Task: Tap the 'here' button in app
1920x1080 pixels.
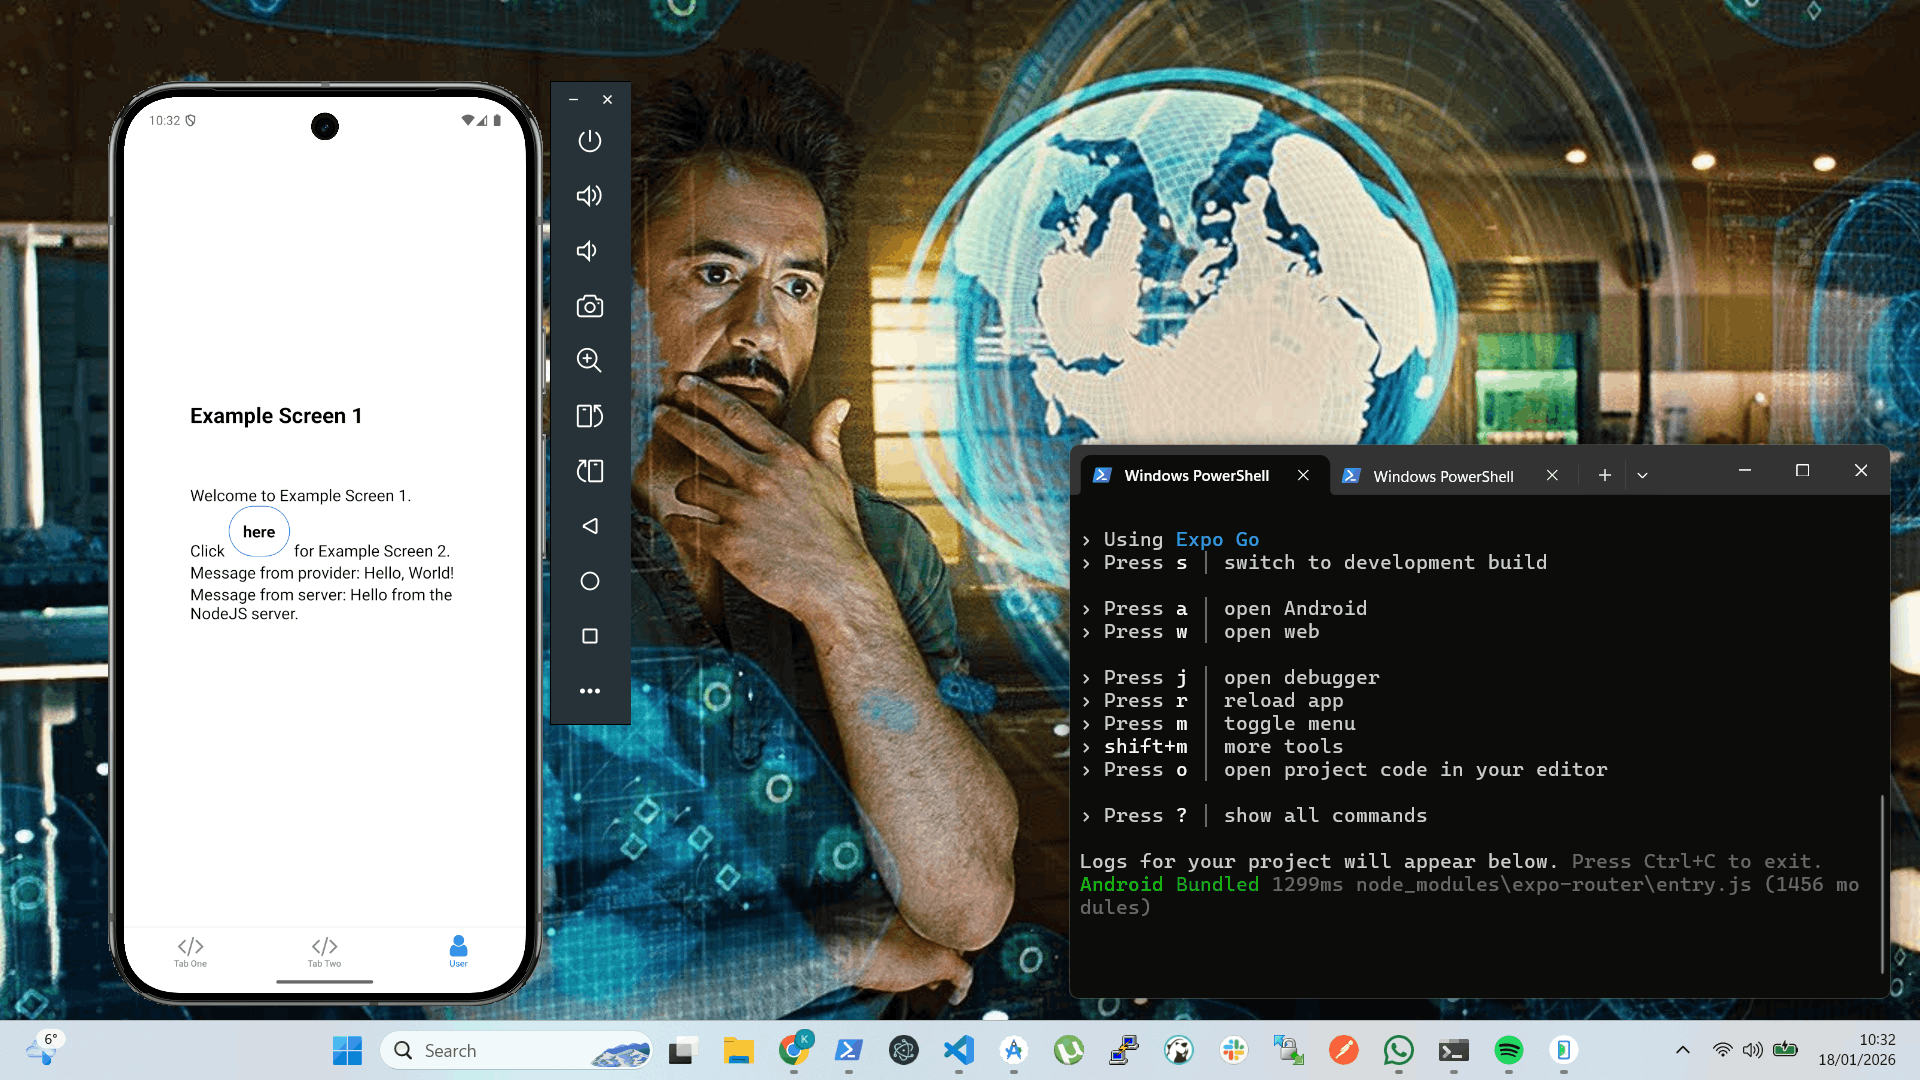Action: tap(259, 532)
